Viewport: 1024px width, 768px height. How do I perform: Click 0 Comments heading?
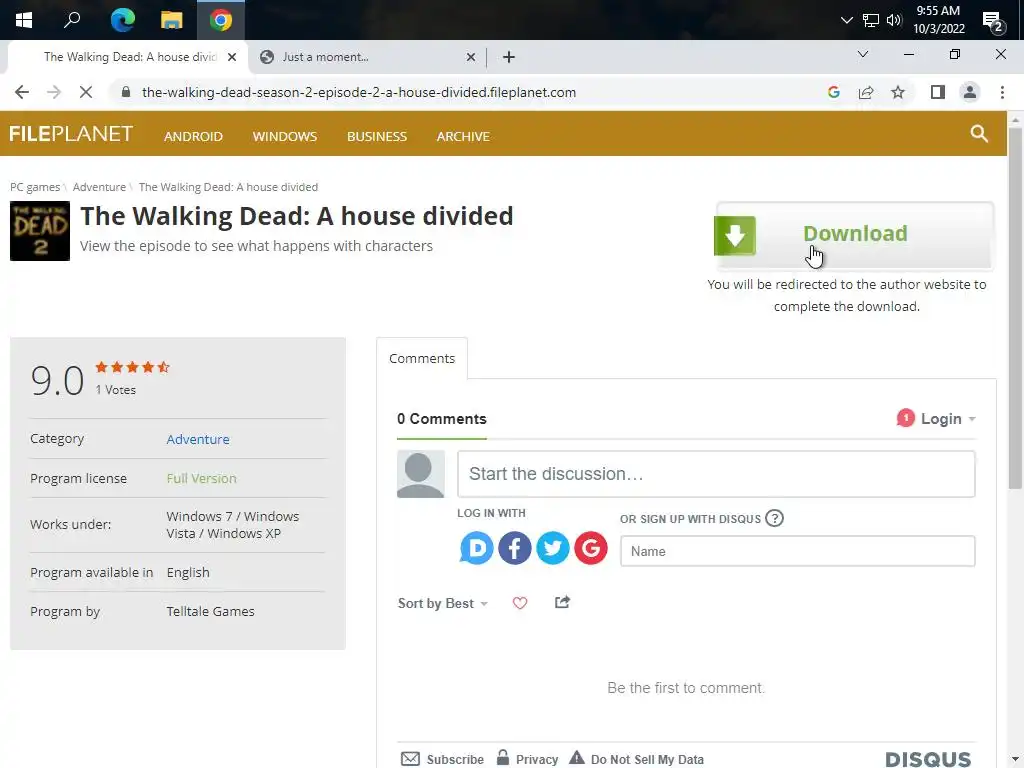point(441,419)
